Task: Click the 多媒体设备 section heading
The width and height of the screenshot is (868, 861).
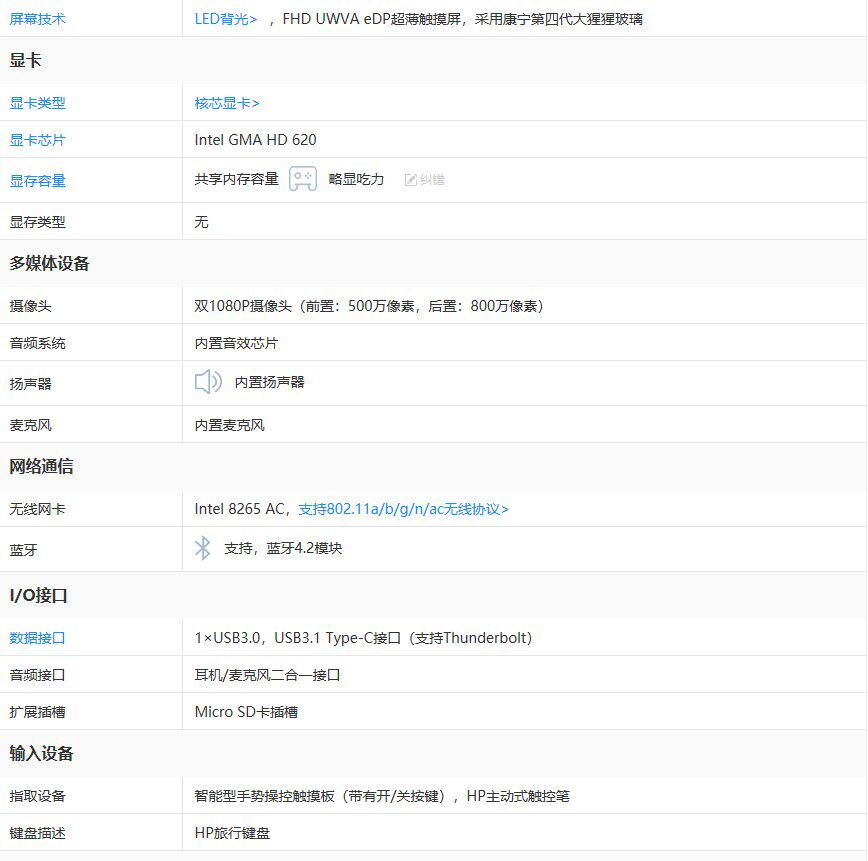Action: (x=49, y=264)
